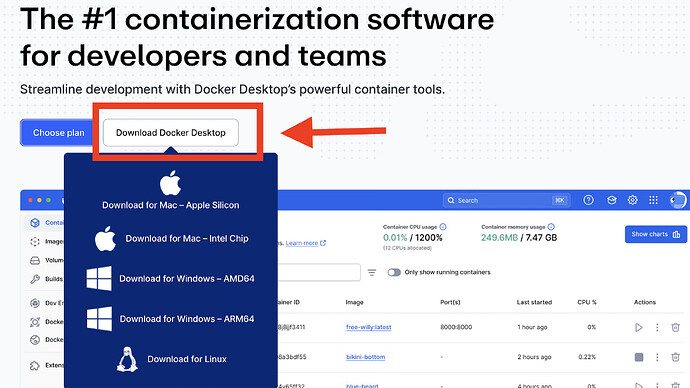Screen dimensions: 690x388
Task: Click the Windows logo beside ARM64
Action: (99, 319)
